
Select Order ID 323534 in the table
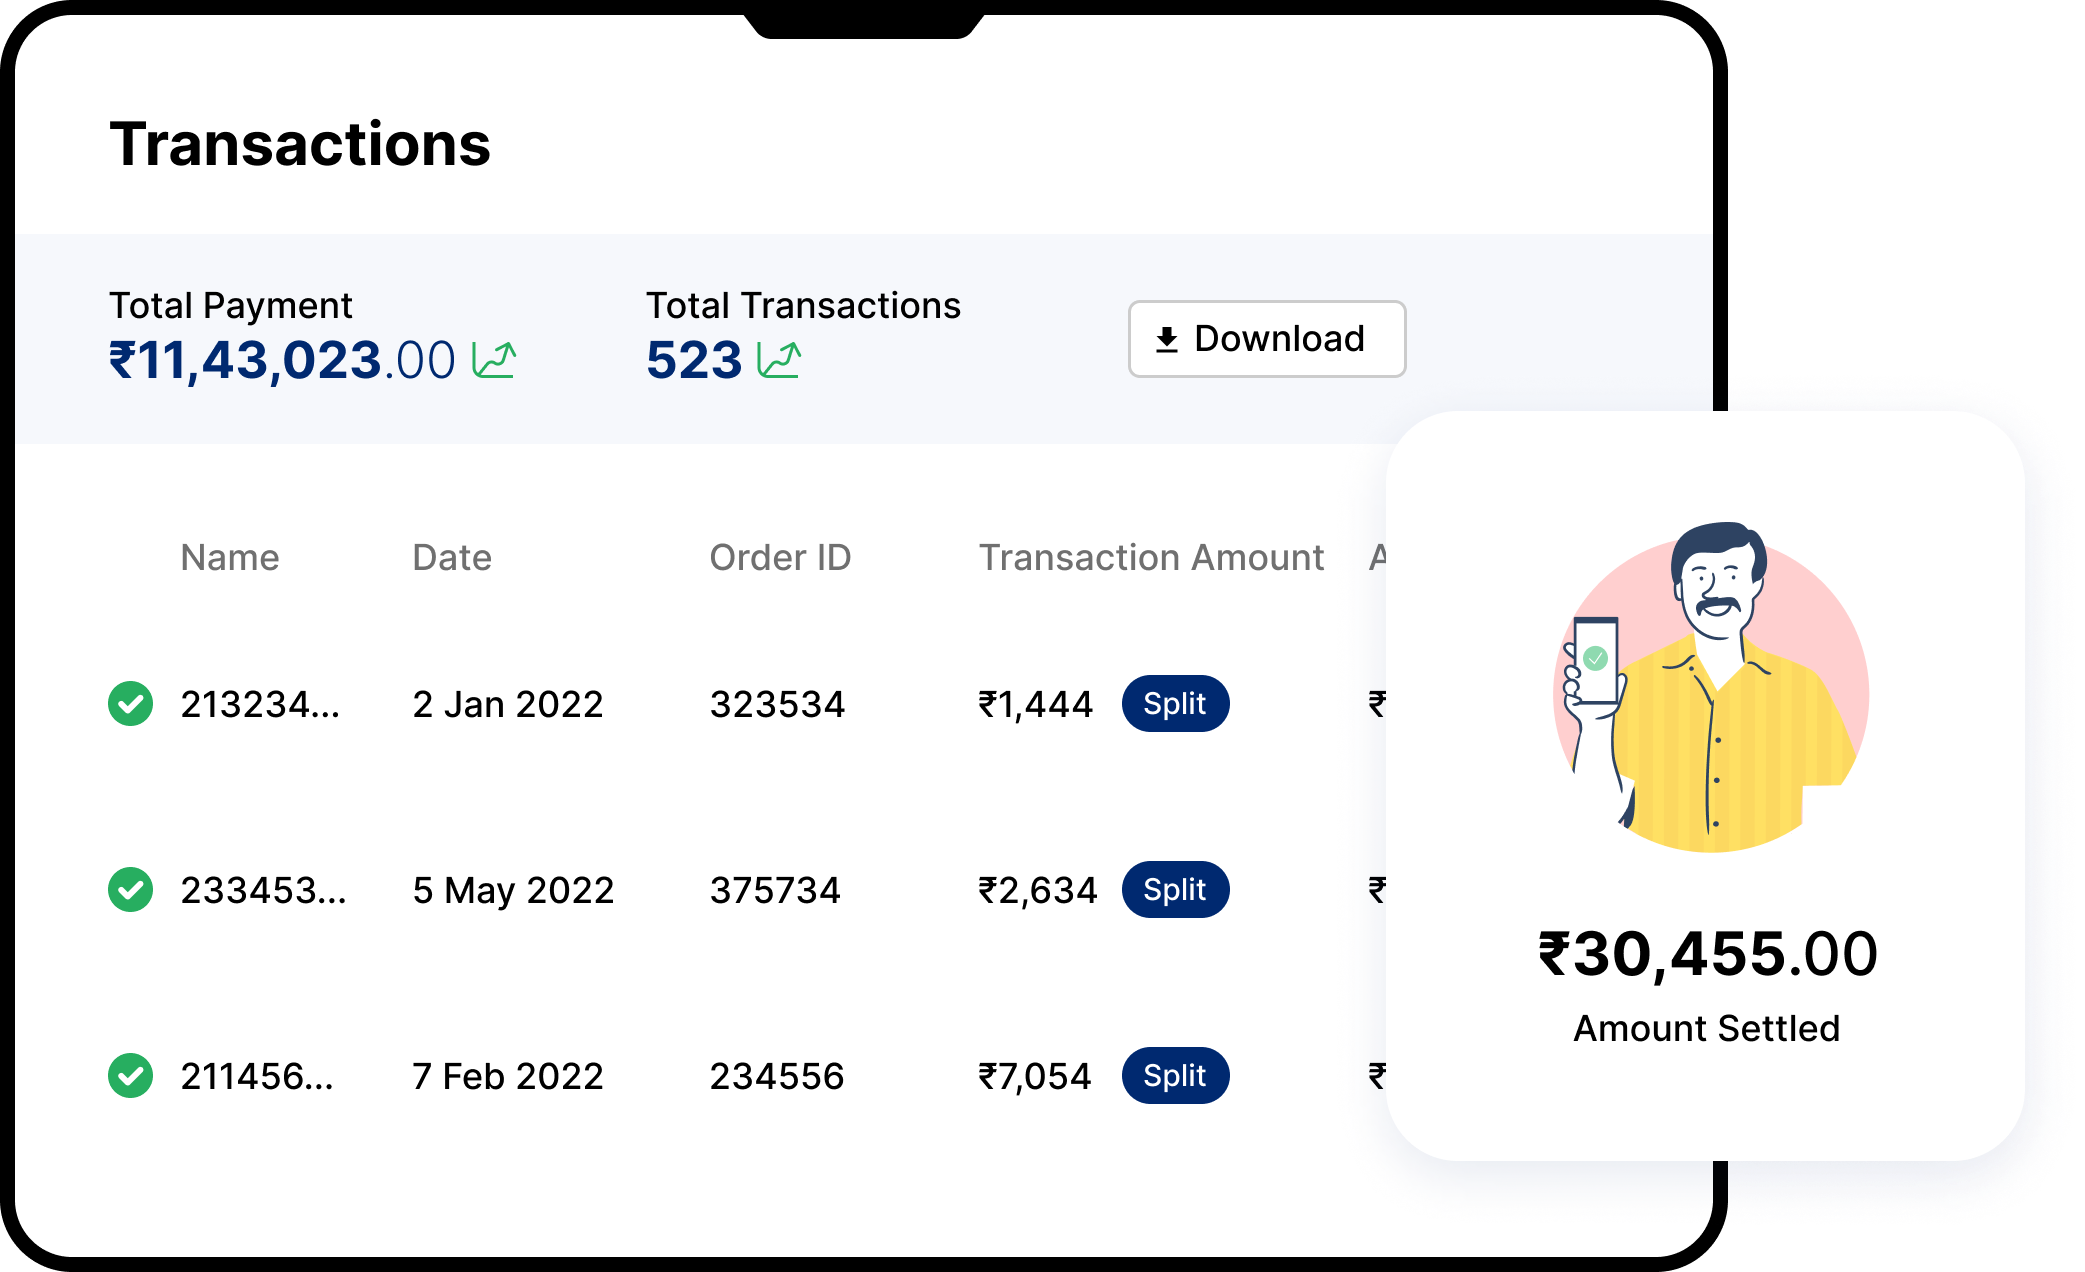click(x=779, y=704)
